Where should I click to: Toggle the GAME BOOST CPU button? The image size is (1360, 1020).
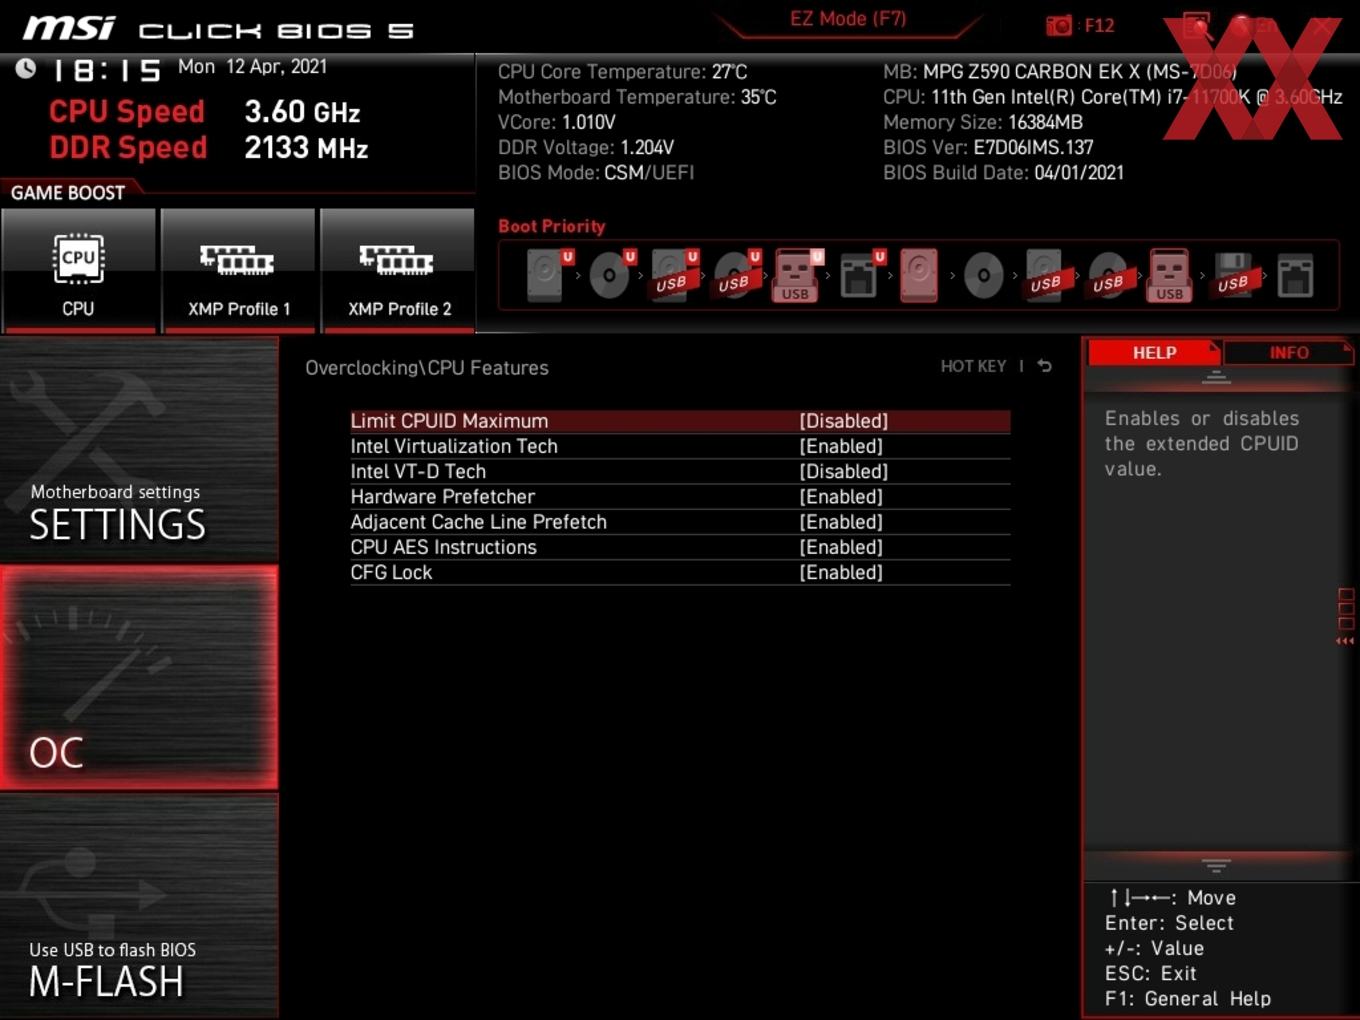pos(79,269)
